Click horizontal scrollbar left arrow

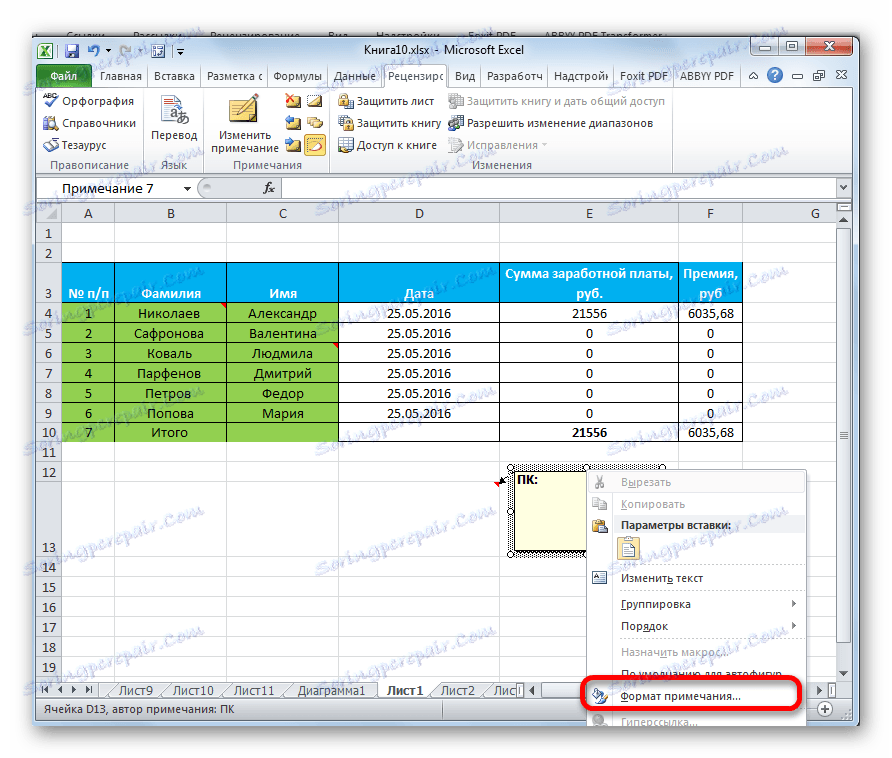click(532, 690)
